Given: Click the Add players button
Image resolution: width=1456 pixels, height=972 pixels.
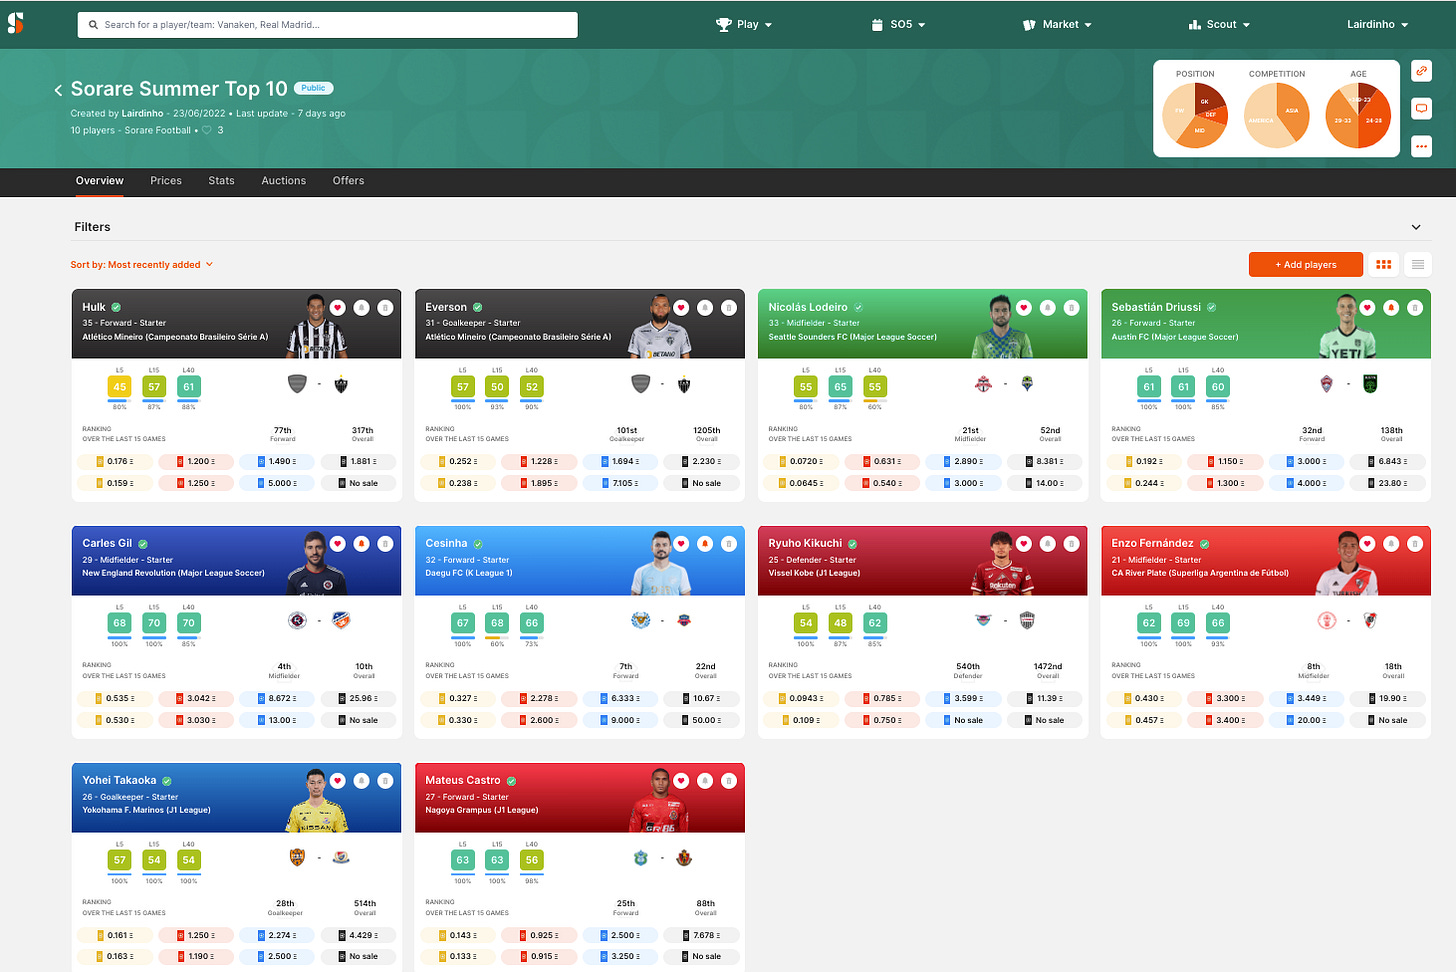Looking at the screenshot, I should 1306,265.
